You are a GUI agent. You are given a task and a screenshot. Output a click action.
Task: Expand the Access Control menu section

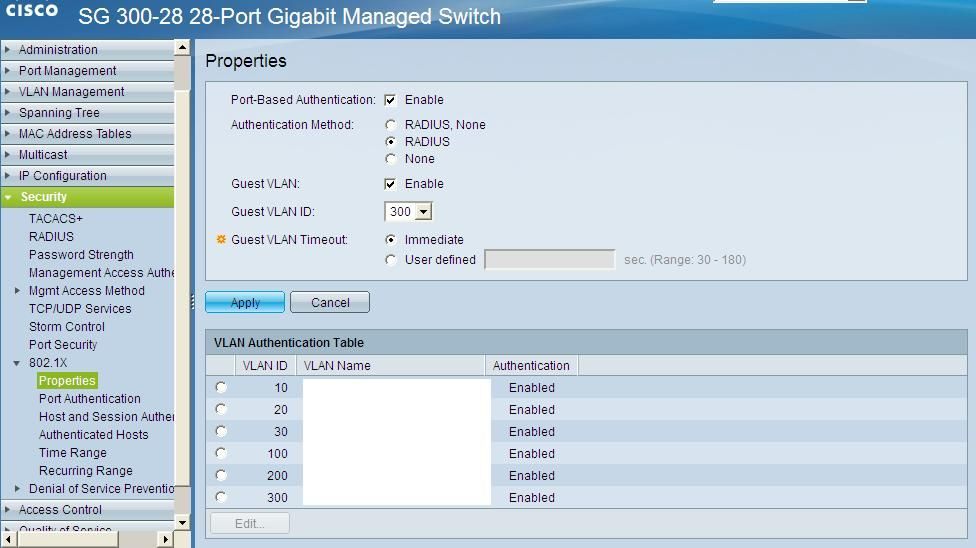point(88,509)
